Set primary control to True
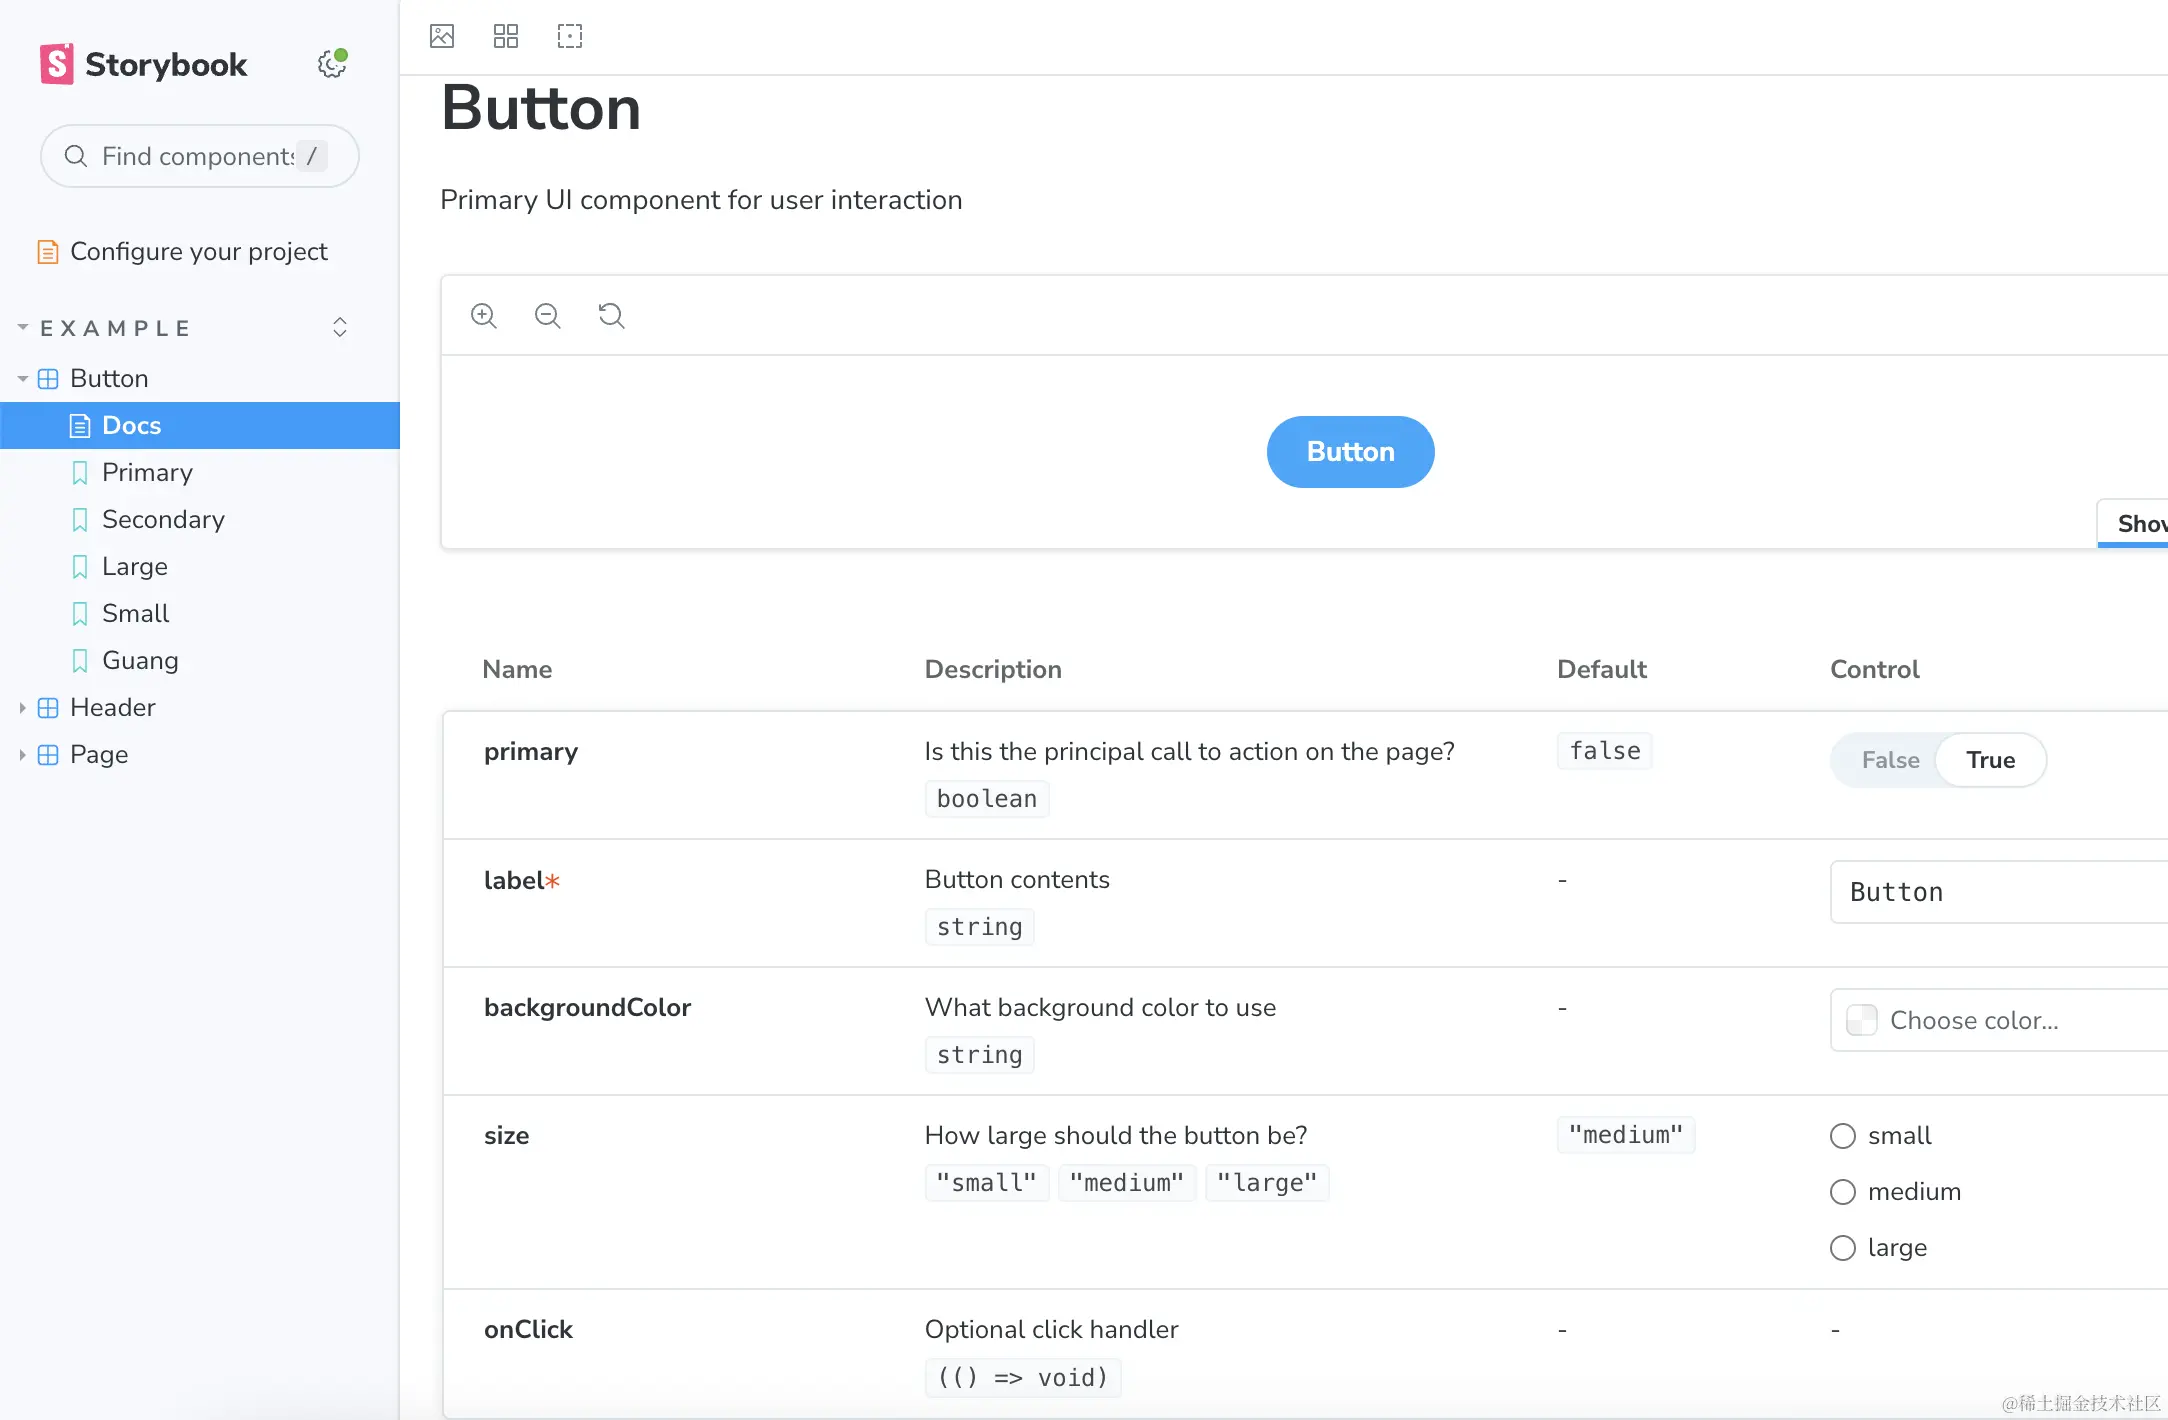 click(x=1990, y=760)
